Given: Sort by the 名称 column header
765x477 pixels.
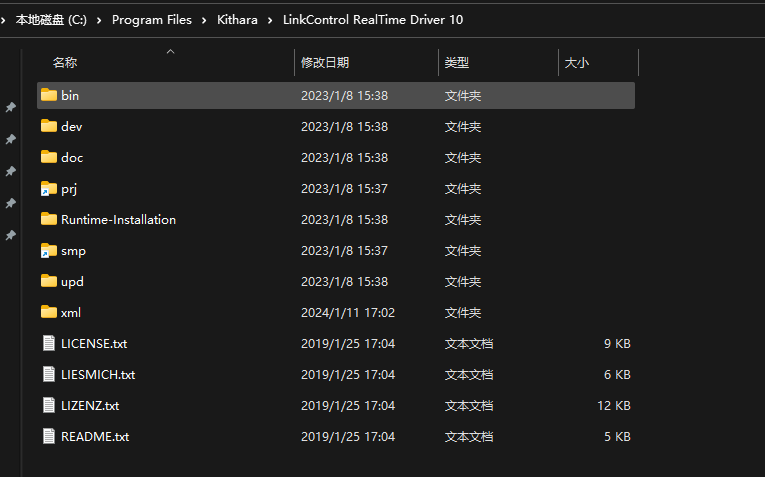Looking at the screenshot, I should tap(65, 62).
